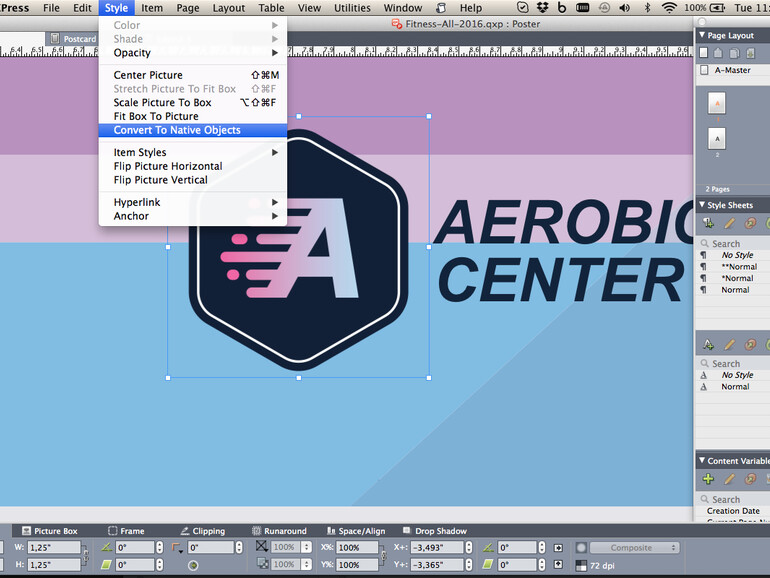This screenshot has height=578, width=770.
Task: Click the edit Content Variable pencil icon
Action: [729, 479]
